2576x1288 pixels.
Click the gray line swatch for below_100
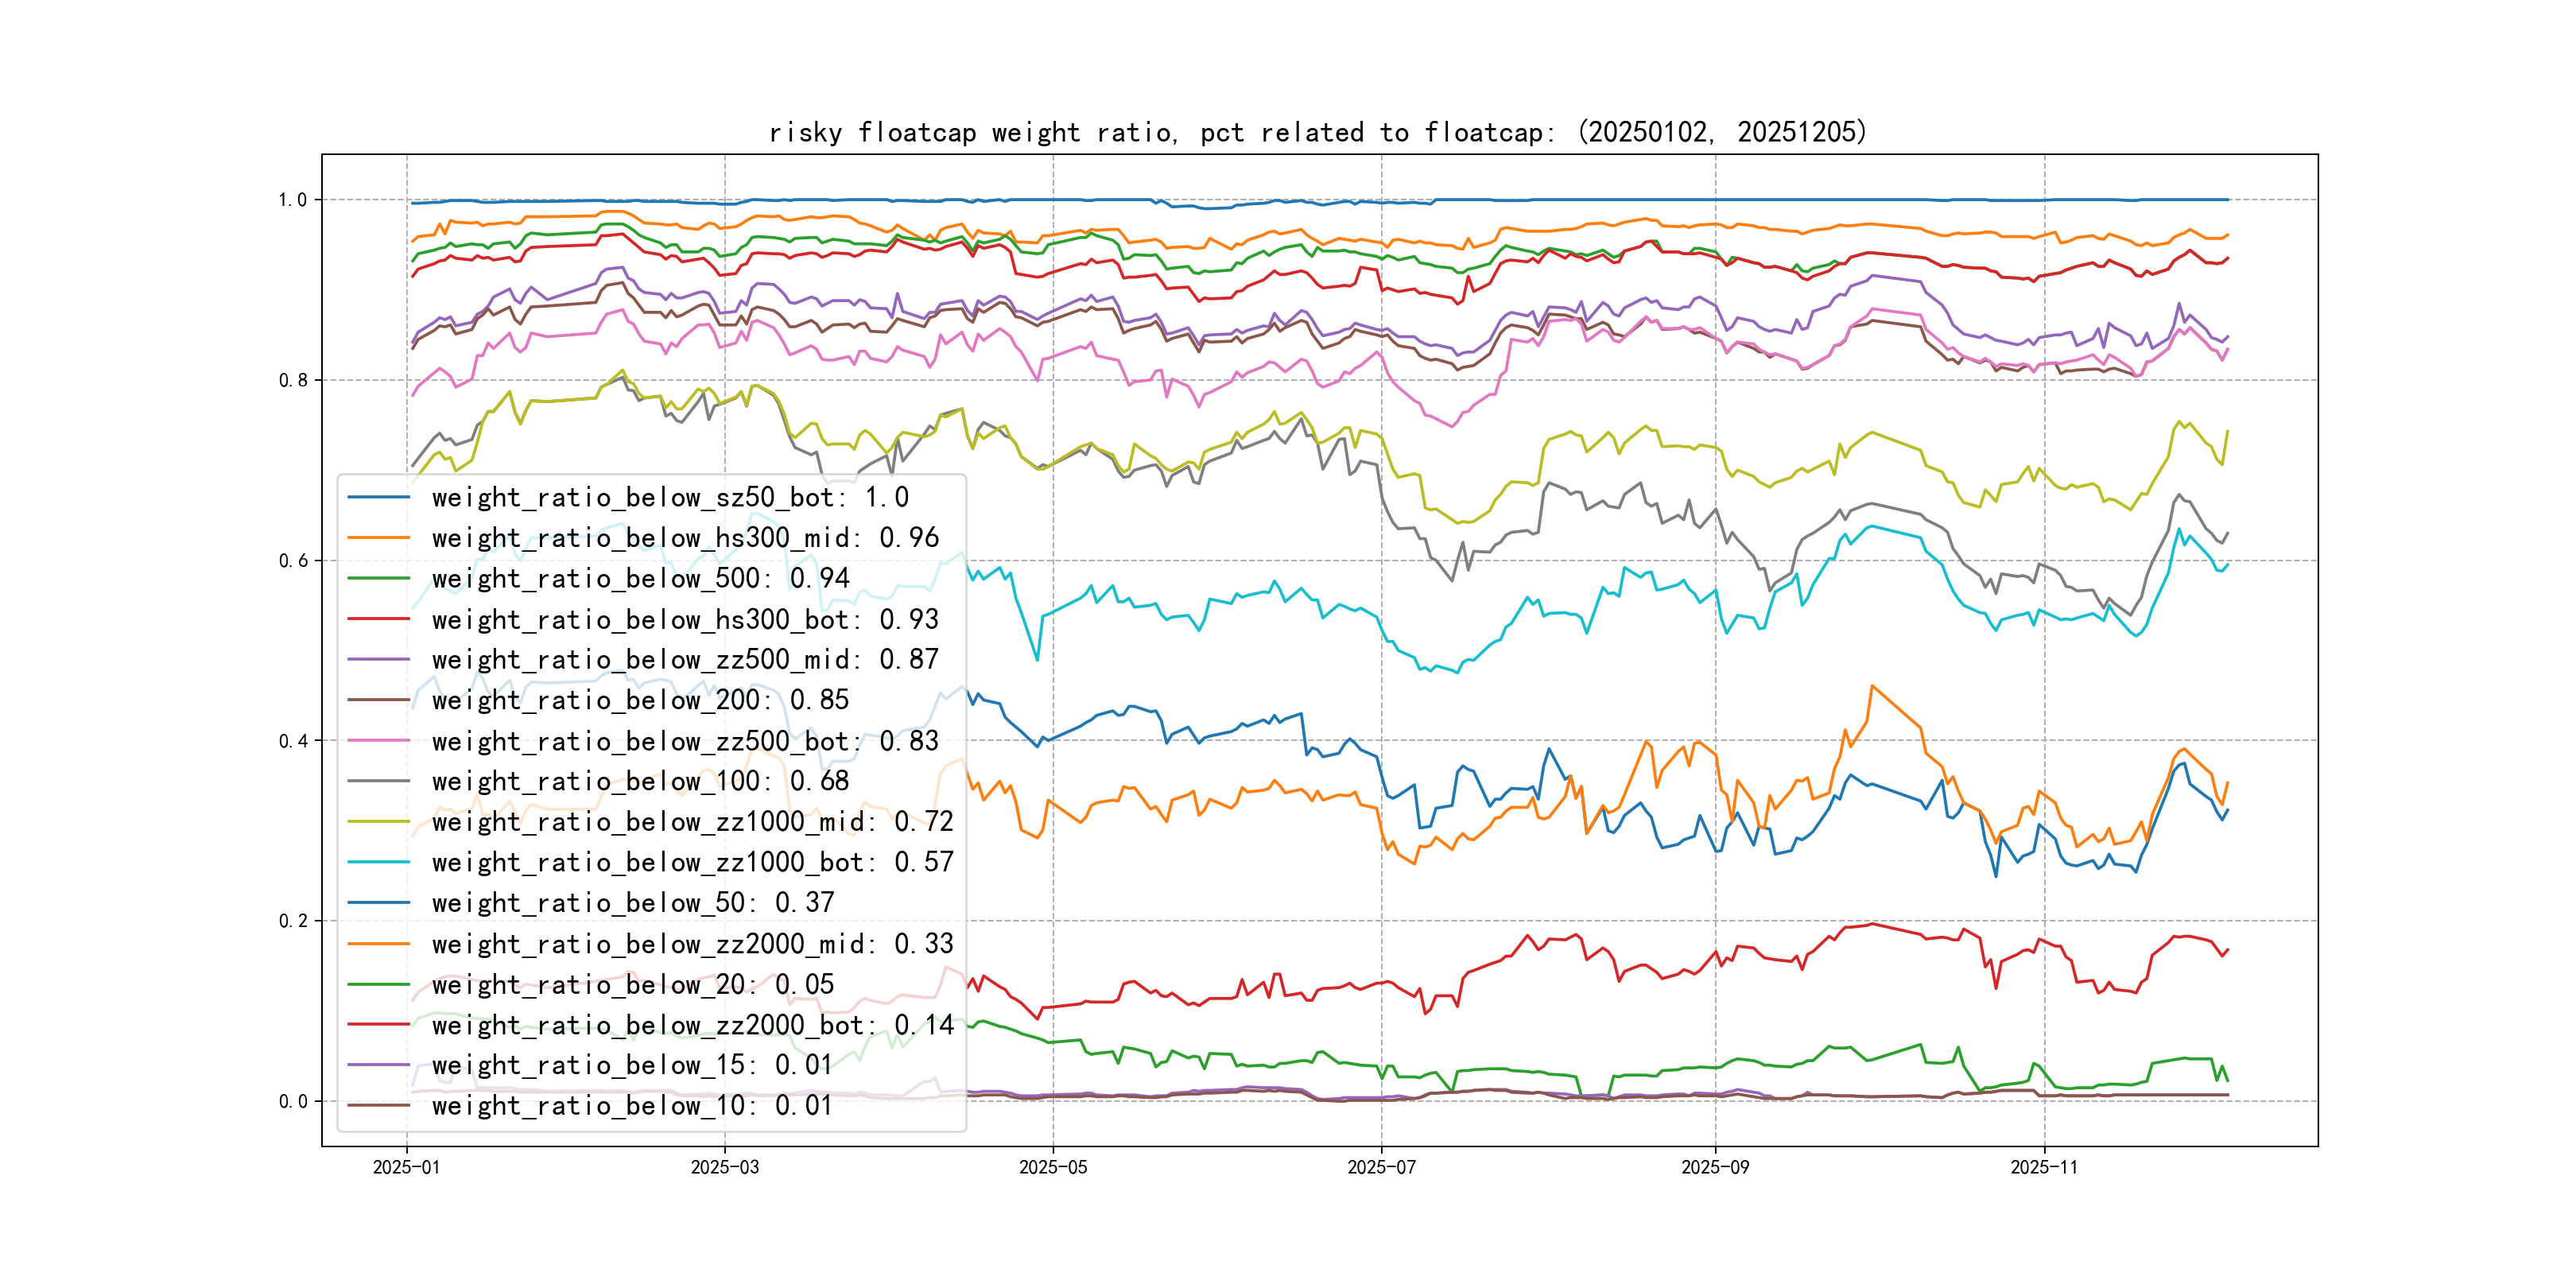click(x=378, y=781)
